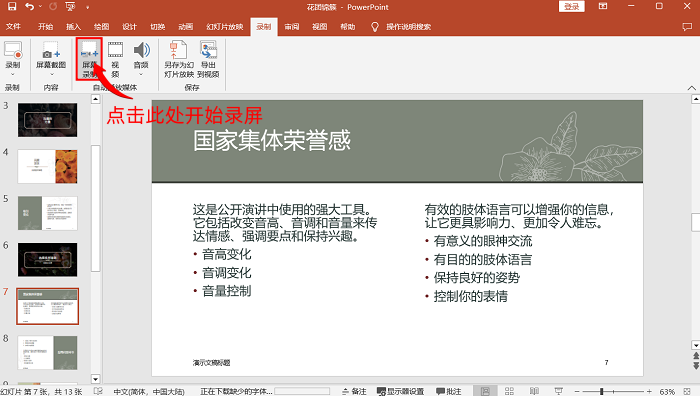
Task: Click the lightbulb tell-me icon
Action: point(375,27)
